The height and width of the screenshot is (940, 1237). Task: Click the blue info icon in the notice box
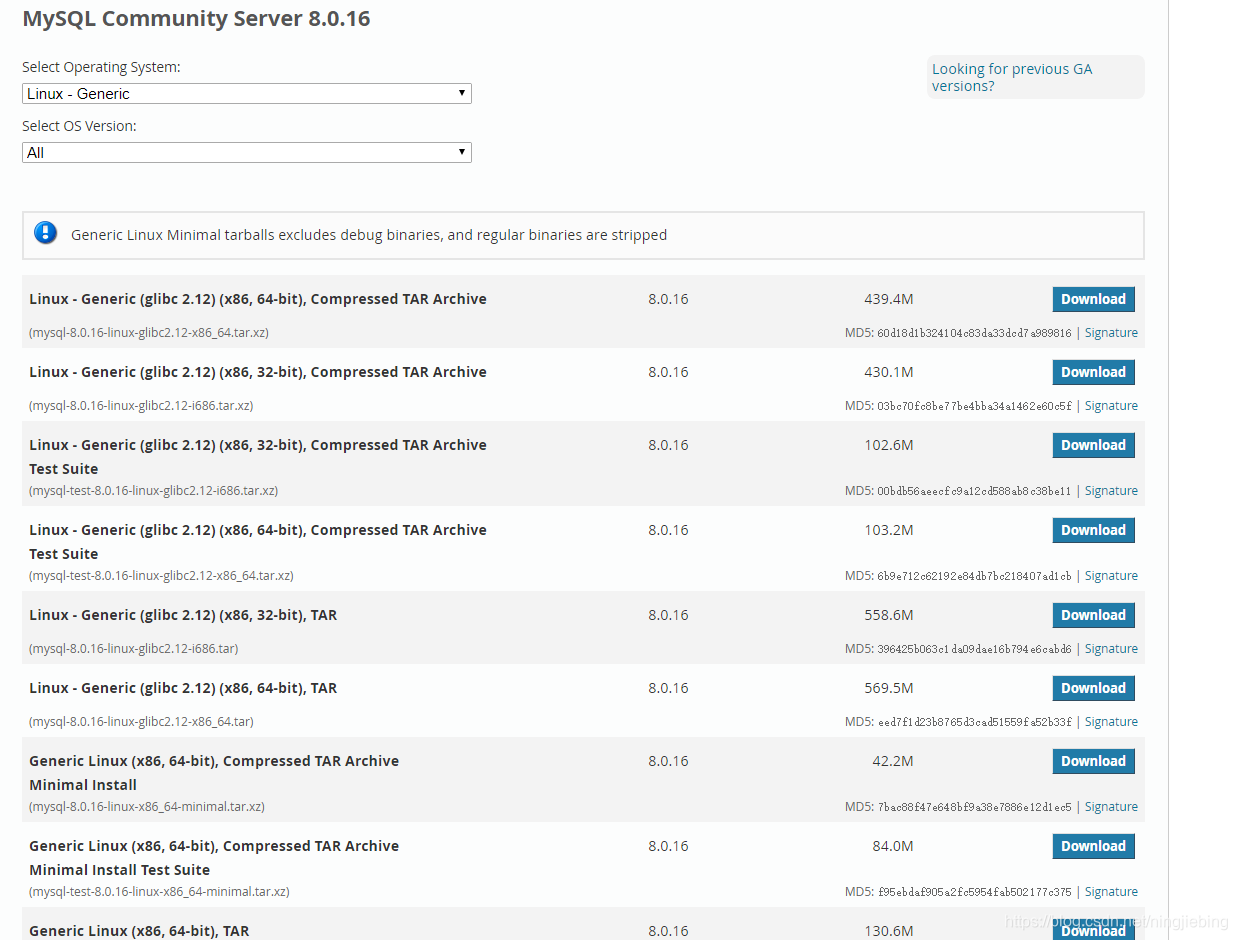point(45,233)
